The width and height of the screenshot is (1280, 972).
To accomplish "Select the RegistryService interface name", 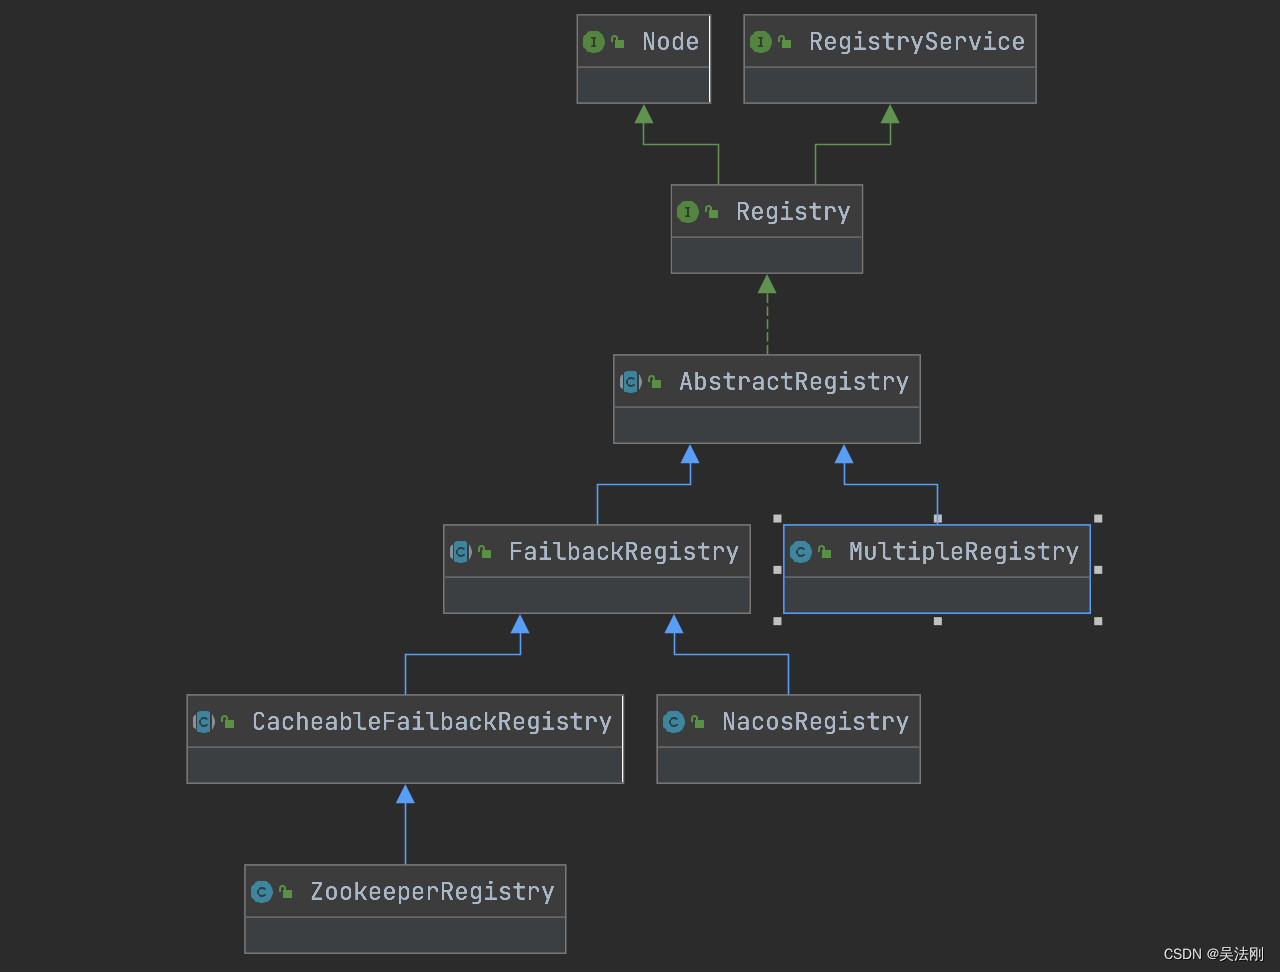I will pyautogui.click(x=917, y=42).
